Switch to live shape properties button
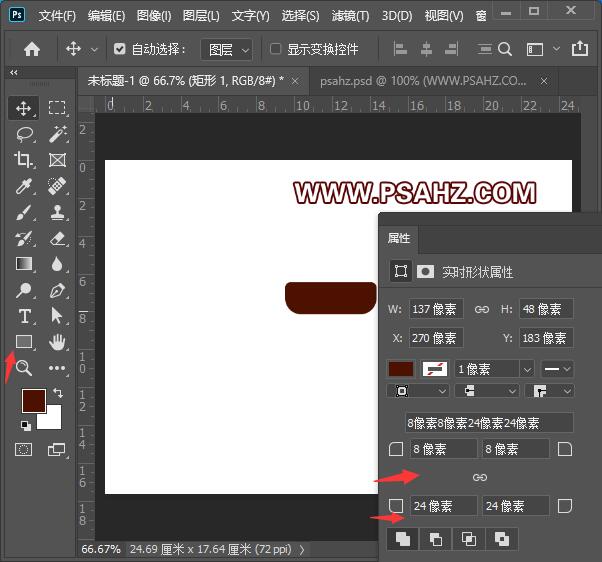 tap(401, 271)
